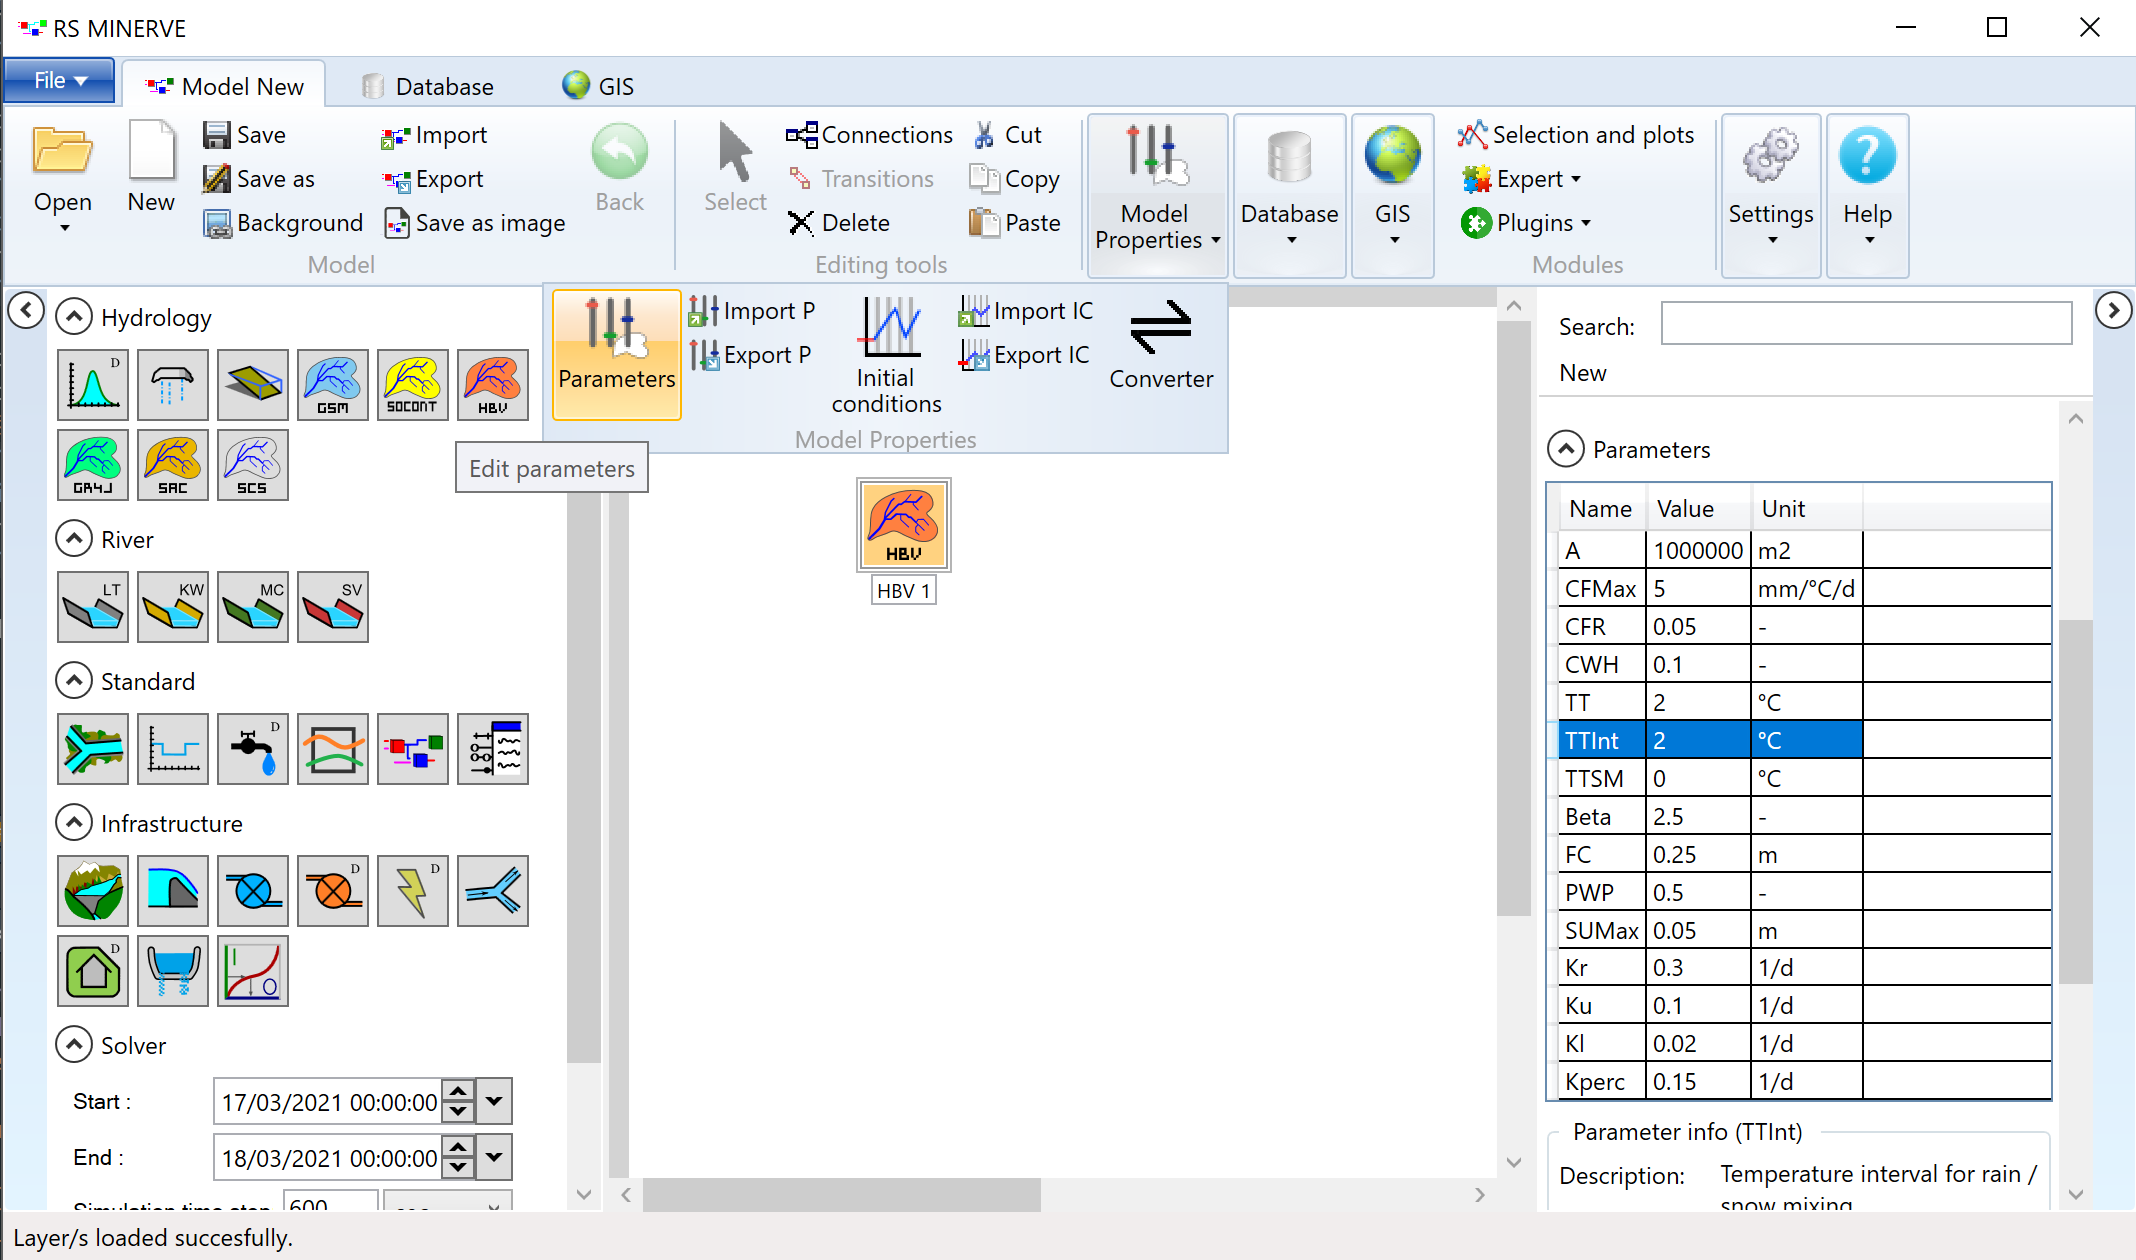The width and height of the screenshot is (2136, 1260).
Task: Switch to the GIS tab
Action: coord(598,86)
